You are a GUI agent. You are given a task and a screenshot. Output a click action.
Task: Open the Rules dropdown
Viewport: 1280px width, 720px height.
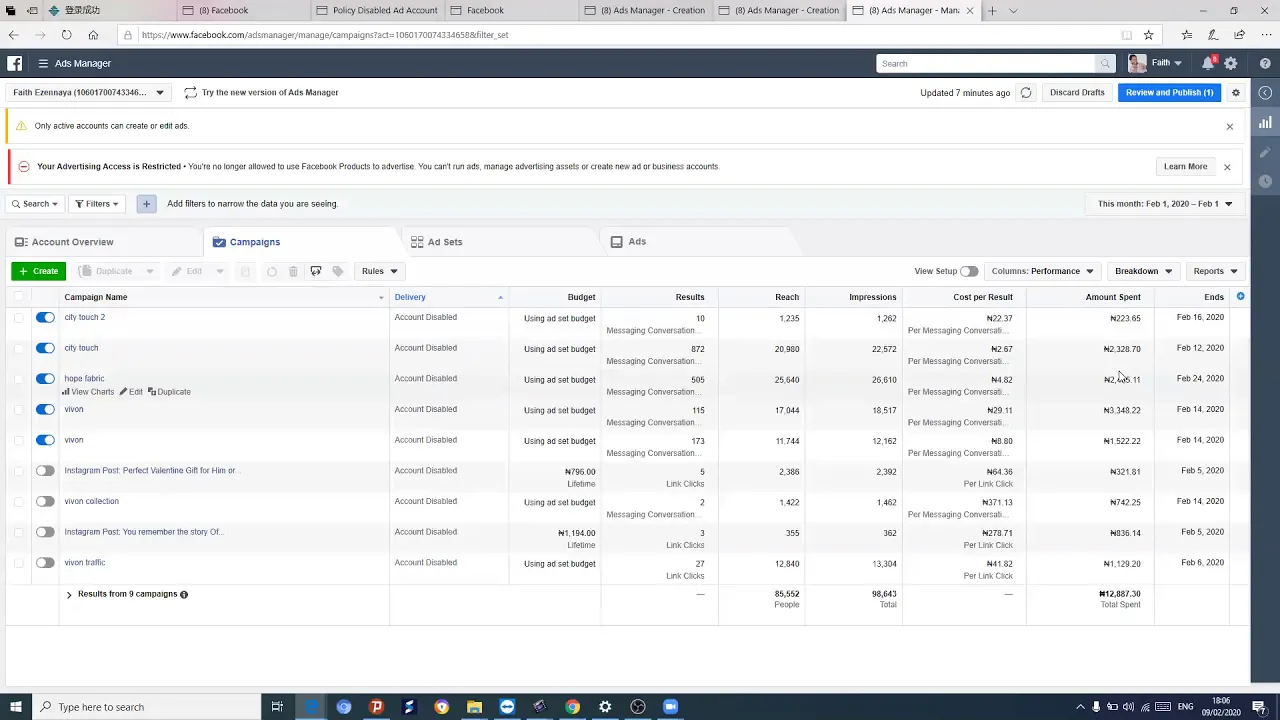click(379, 271)
